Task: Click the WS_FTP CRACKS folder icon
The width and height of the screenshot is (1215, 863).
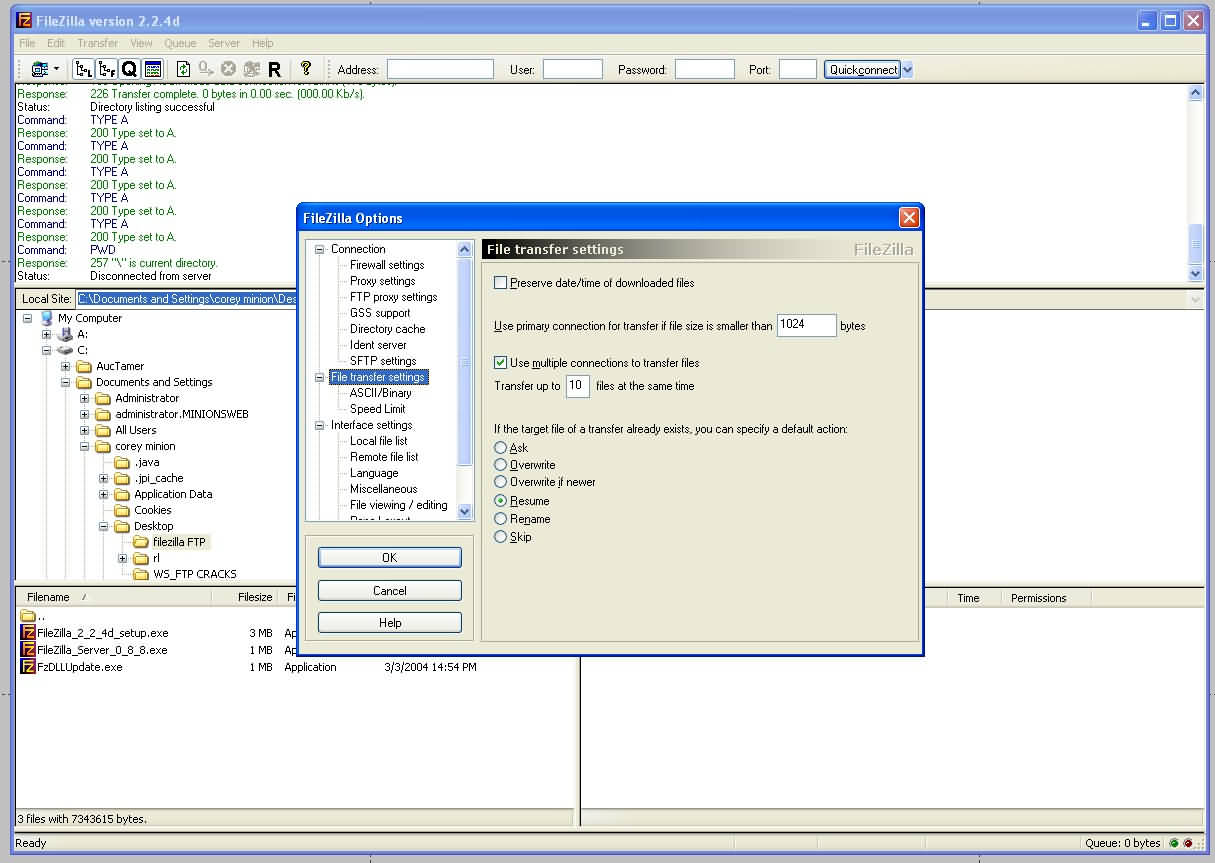Action: pos(142,574)
